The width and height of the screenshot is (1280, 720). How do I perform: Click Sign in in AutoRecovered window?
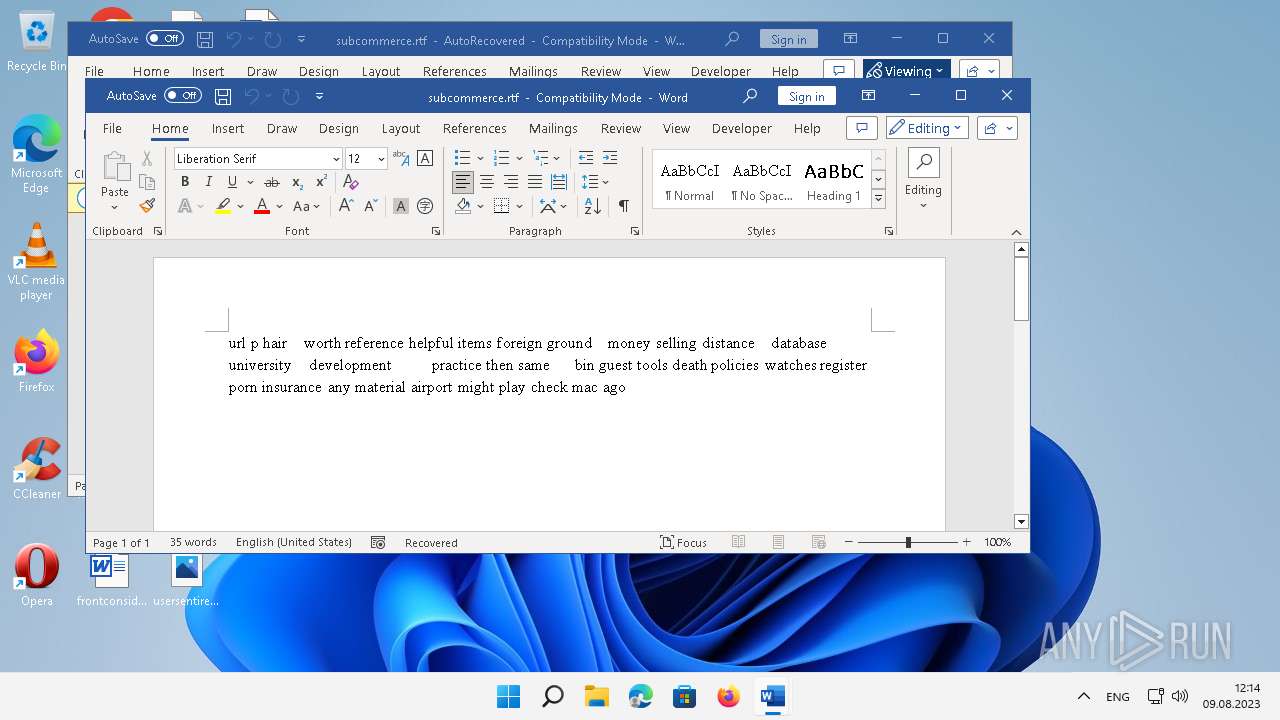point(788,39)
